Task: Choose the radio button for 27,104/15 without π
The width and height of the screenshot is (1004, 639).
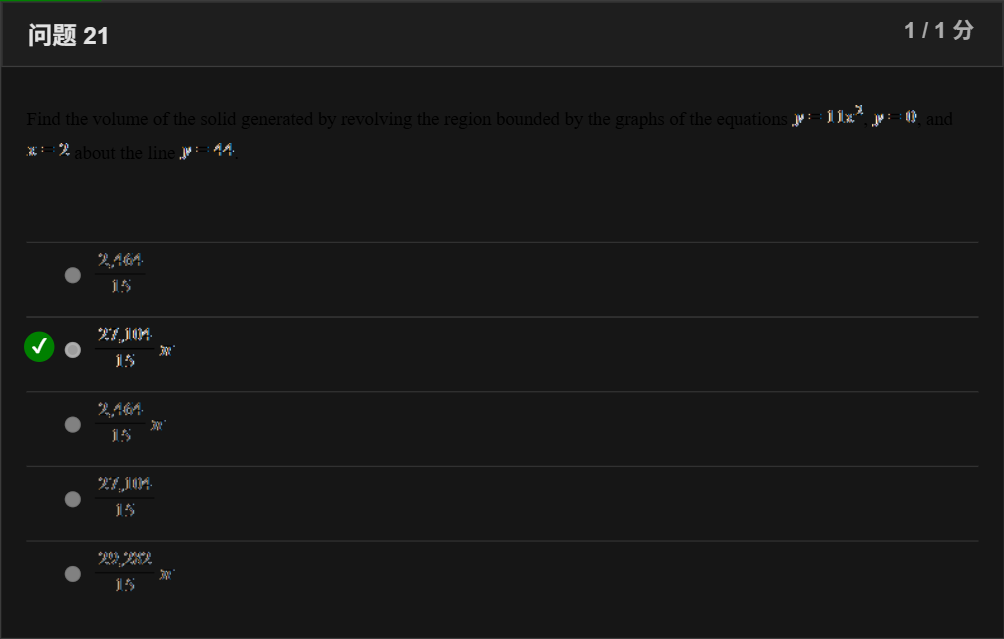Action: point(73,499)
